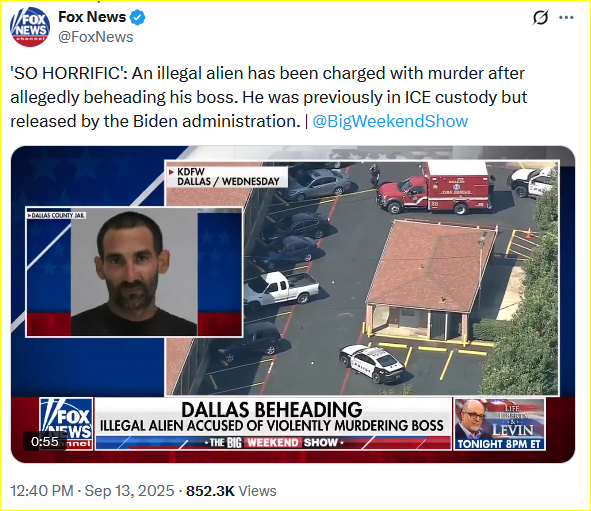Click the Levin Tonight 8PM ET promo
Screen dimensions: 591x511
click(499, 424)
